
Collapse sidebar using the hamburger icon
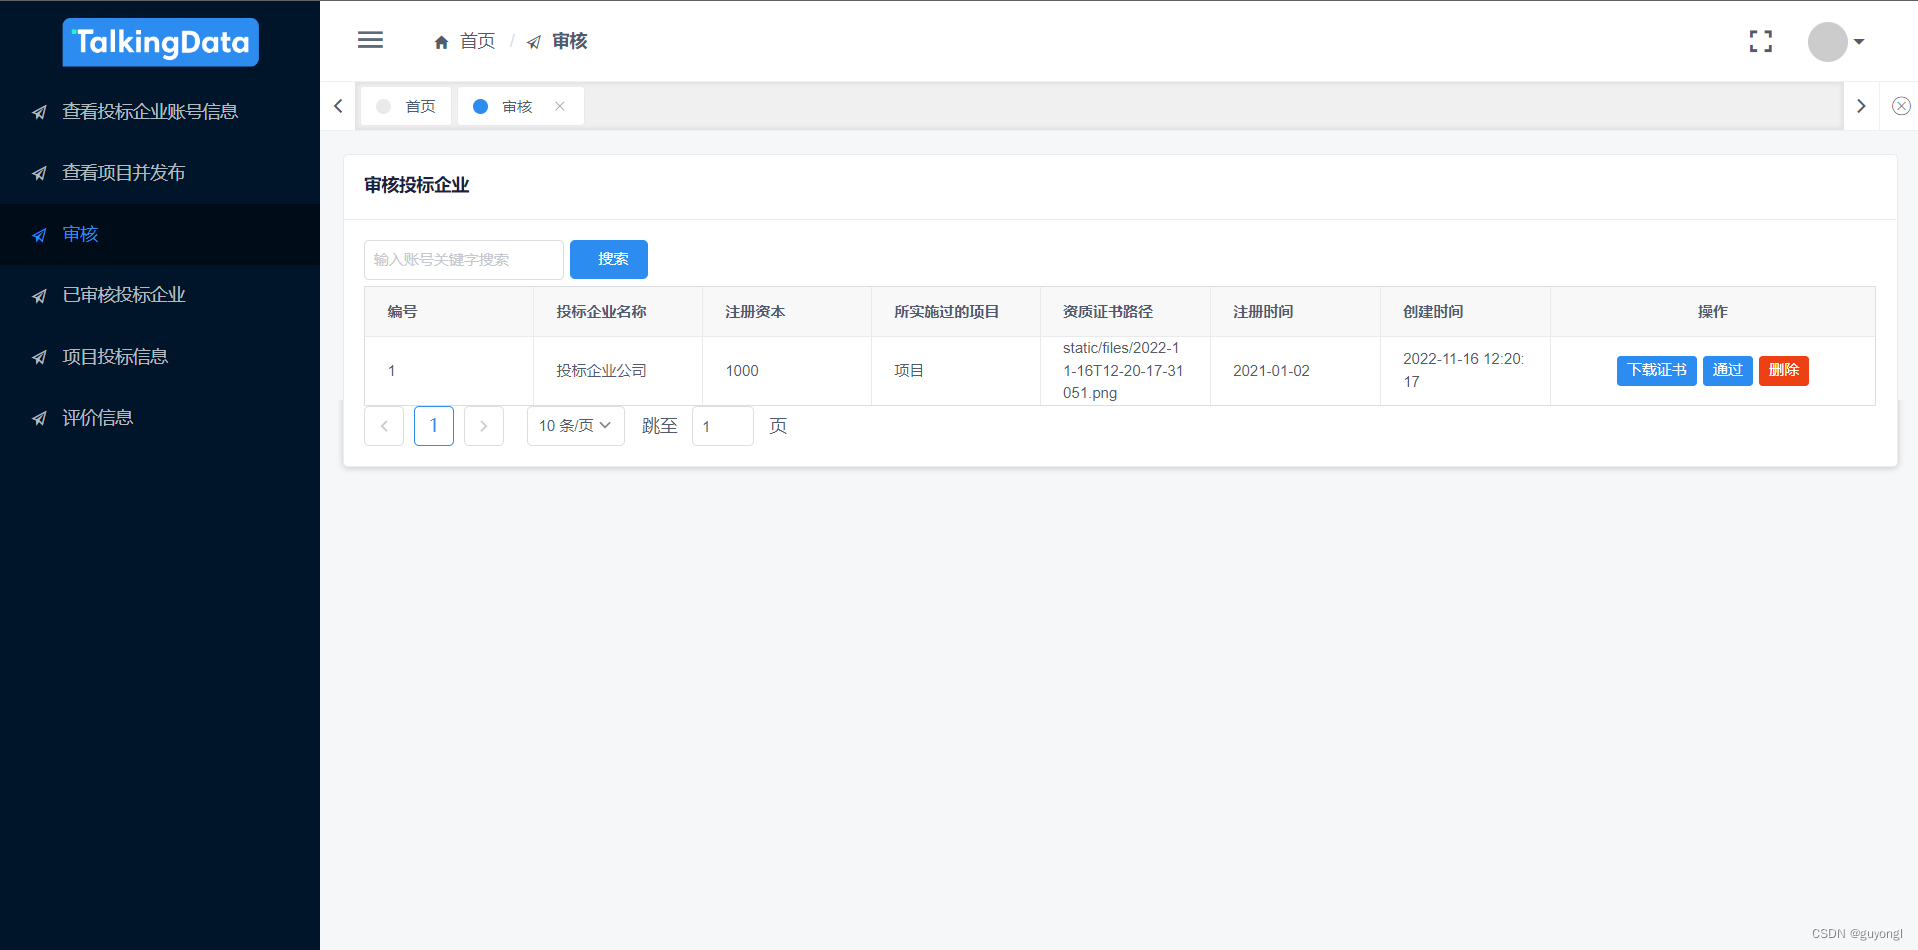coord(370,40)
